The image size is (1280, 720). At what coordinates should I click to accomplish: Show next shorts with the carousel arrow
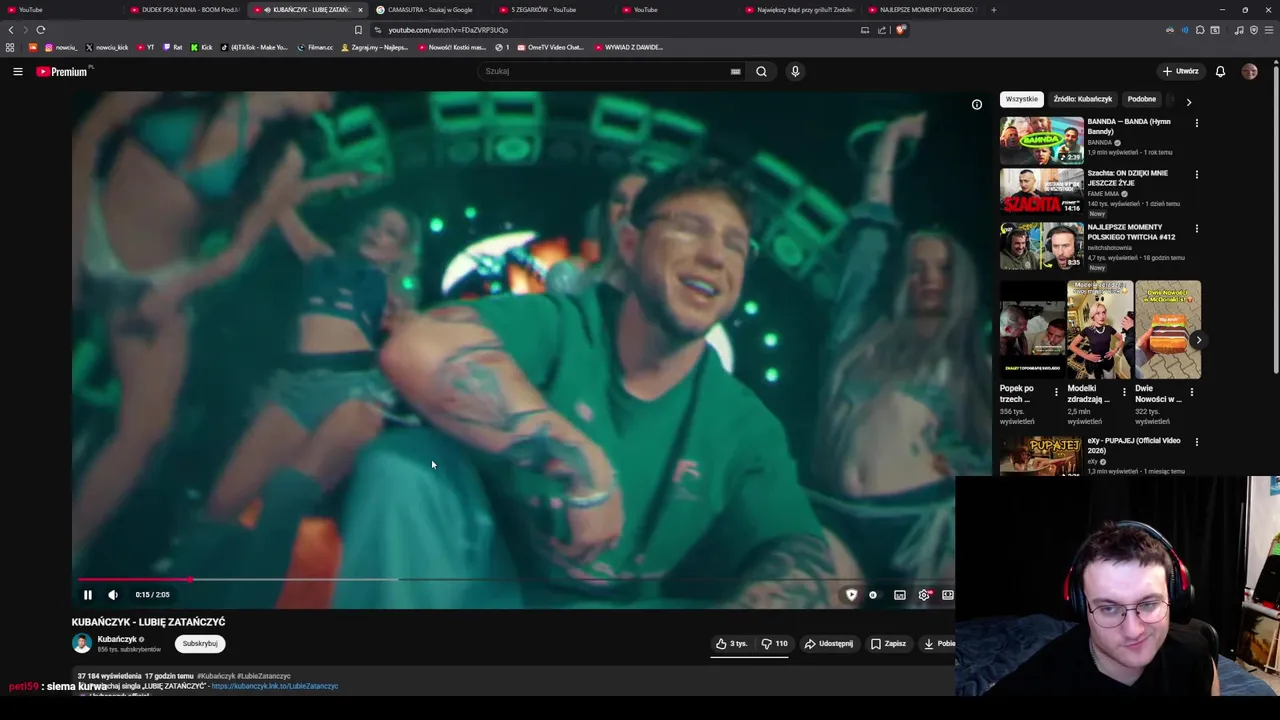point(1198,340)
